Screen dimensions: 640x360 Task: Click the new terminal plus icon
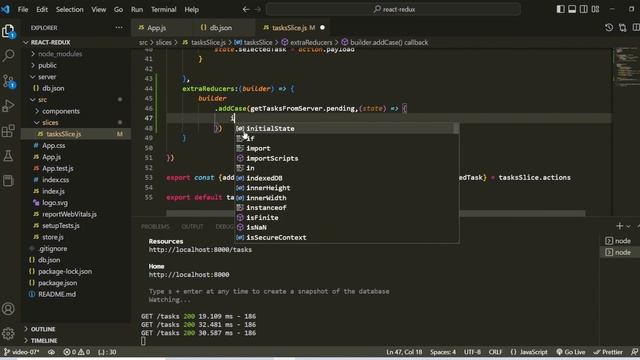(619, 226)
